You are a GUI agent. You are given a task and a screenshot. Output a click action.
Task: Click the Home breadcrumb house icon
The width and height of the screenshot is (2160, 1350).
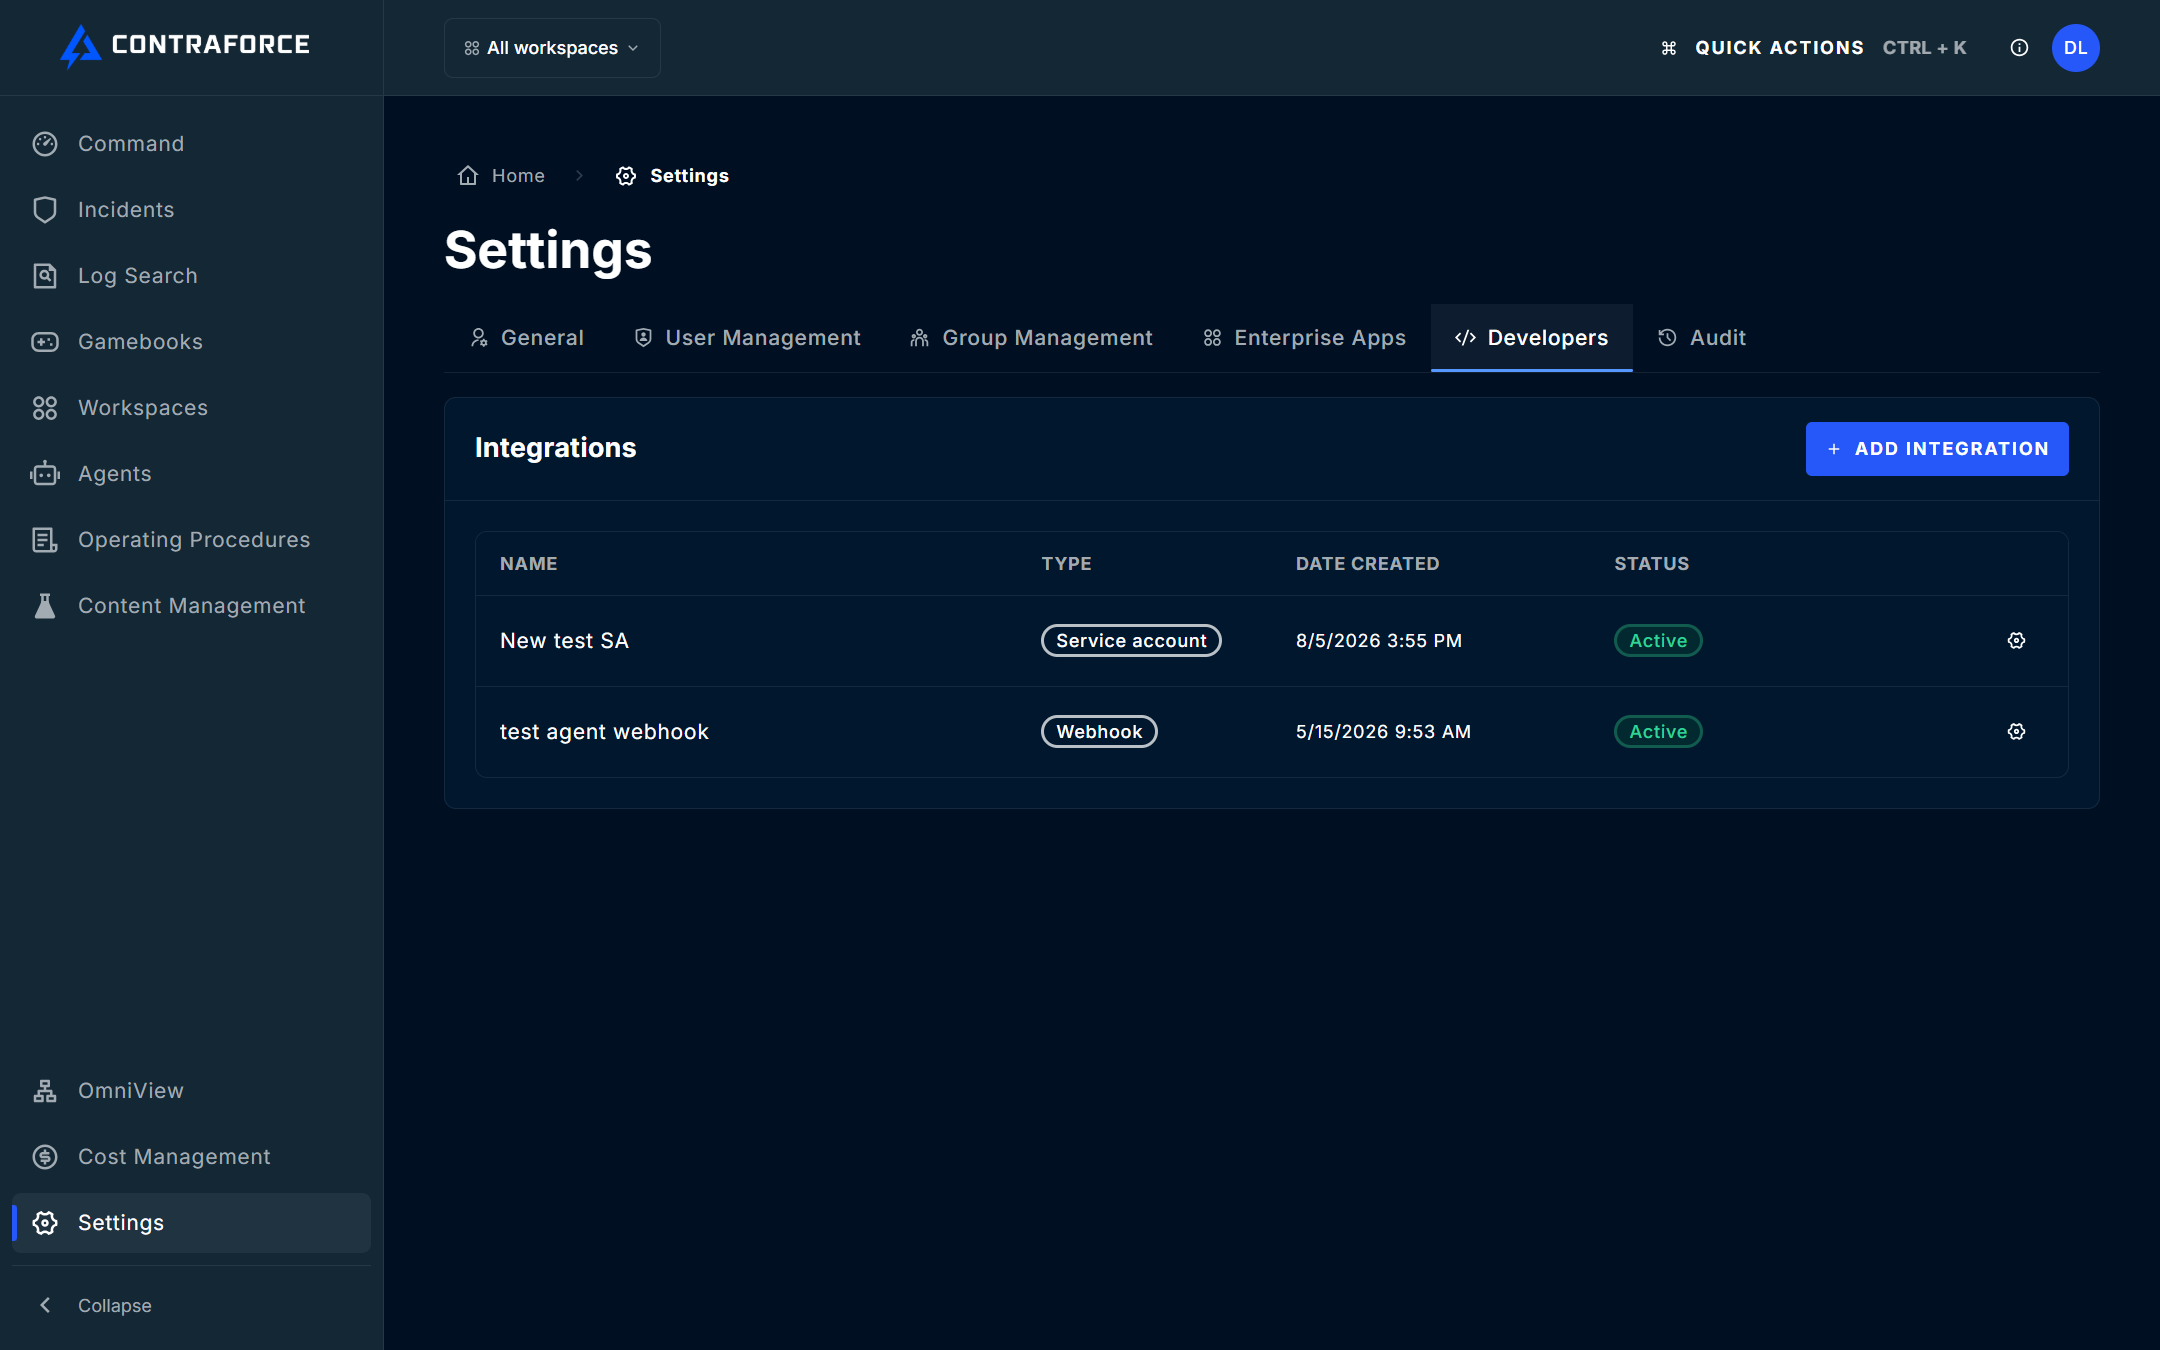468,176
